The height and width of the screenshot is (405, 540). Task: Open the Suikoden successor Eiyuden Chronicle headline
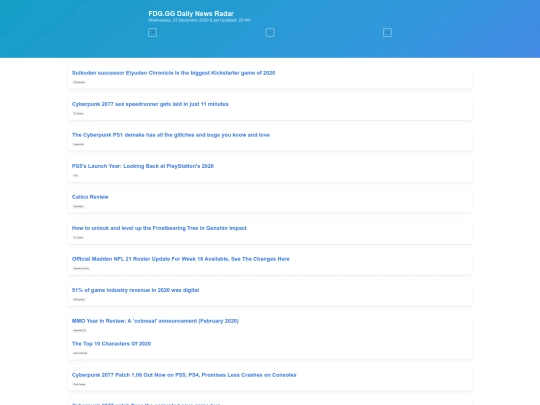coord(173,73)
